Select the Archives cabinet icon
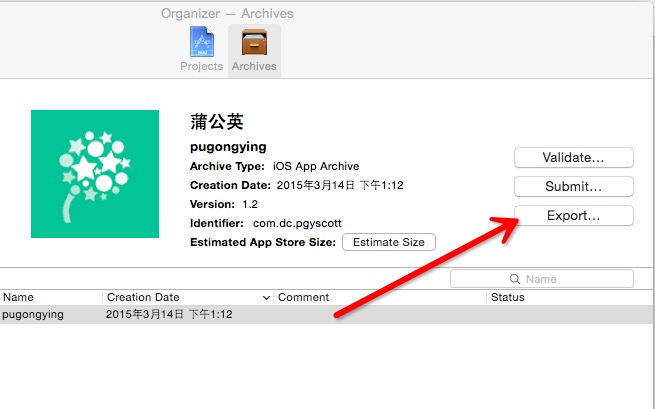 254,42
